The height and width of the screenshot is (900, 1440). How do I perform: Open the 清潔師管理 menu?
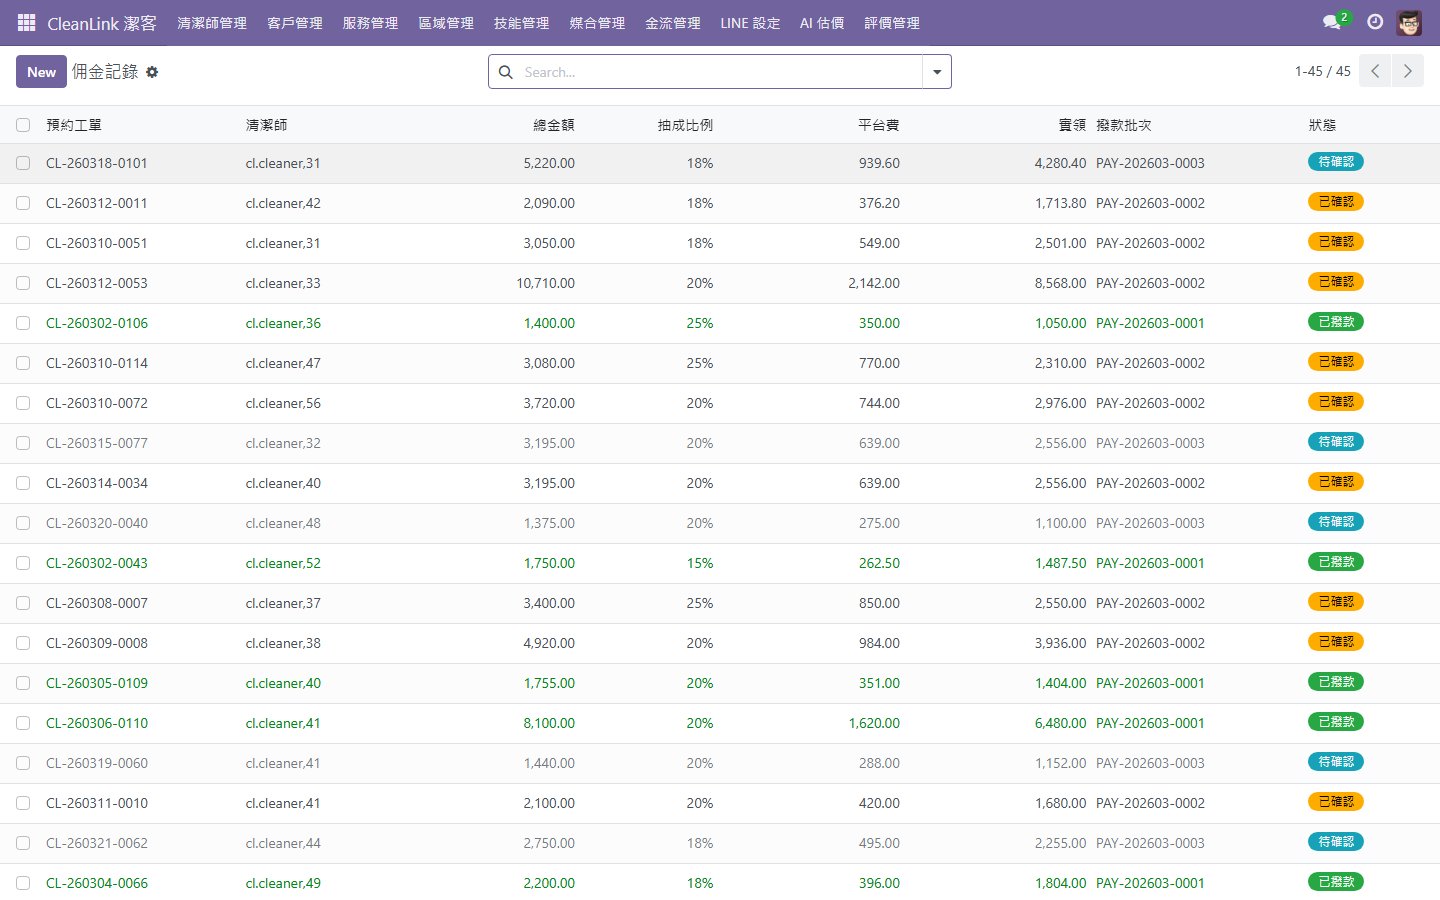[x=212, y=23]
